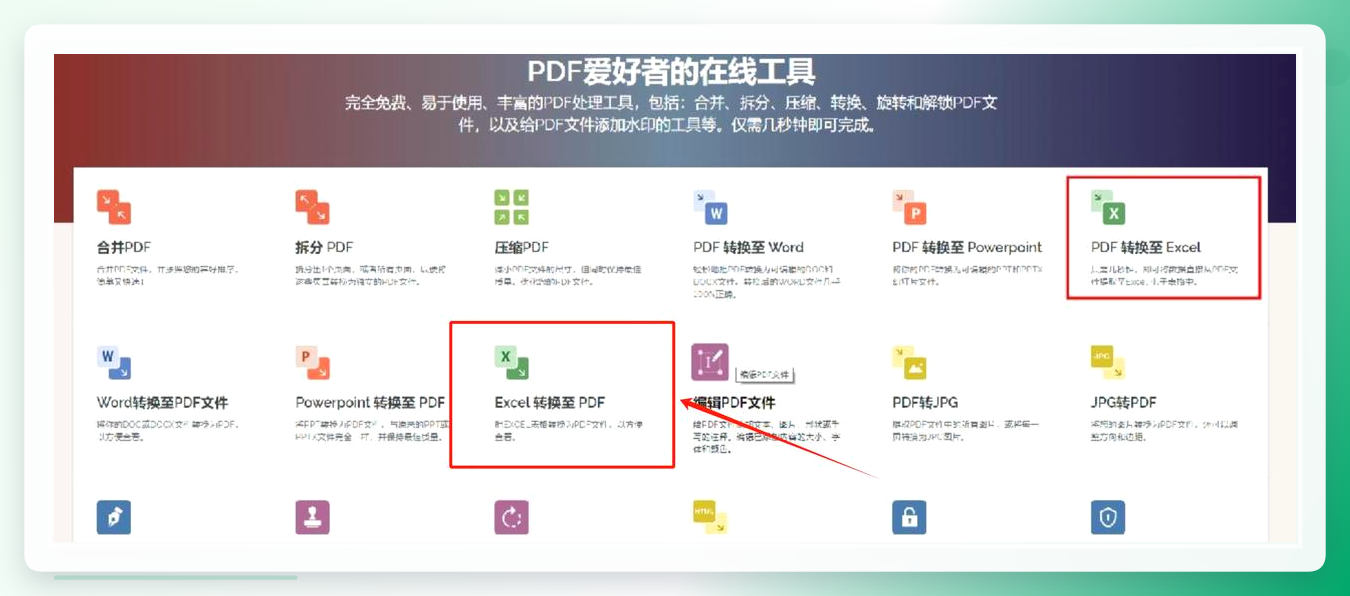Click the description under 压缩PDF
Viewport: 1350px width, 596px height.
(567, 276)
